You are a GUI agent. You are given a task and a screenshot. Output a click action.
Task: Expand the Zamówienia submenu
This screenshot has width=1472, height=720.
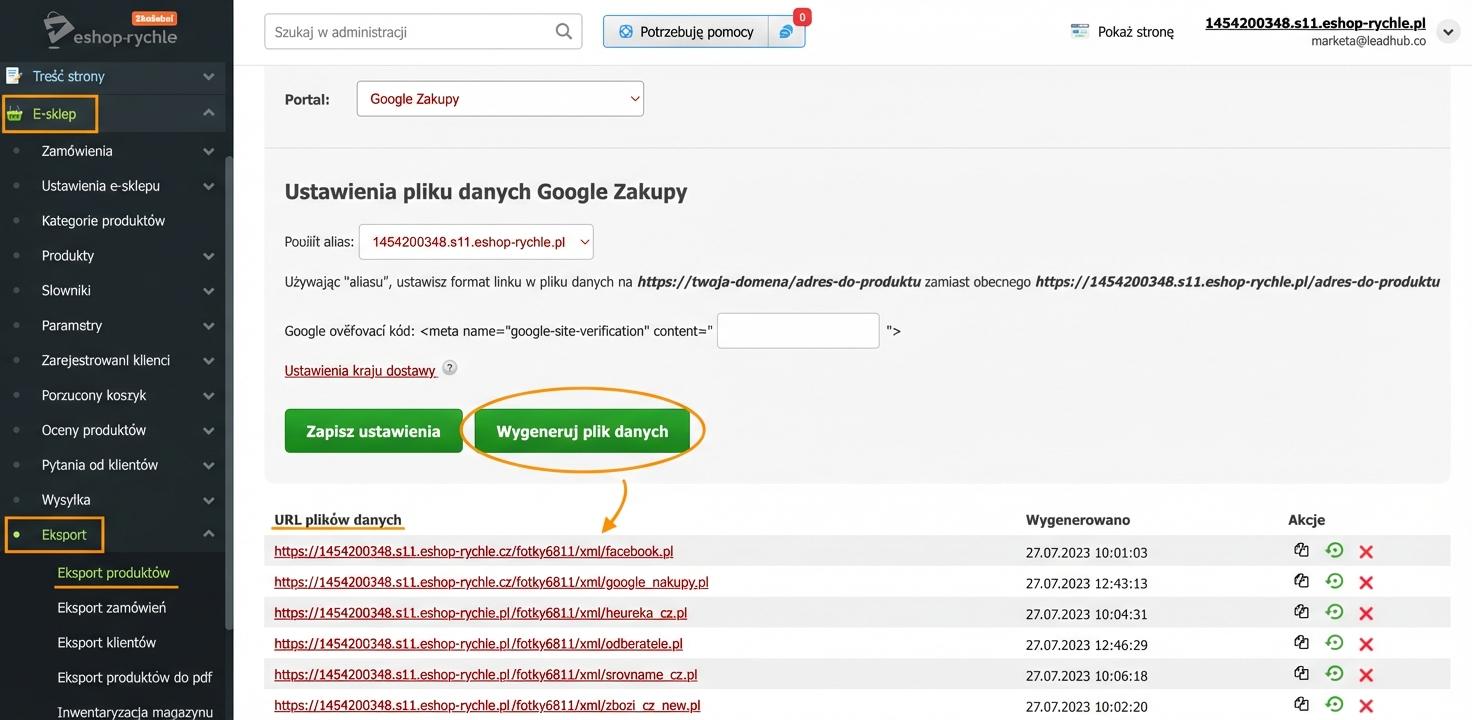click(209, 151)
